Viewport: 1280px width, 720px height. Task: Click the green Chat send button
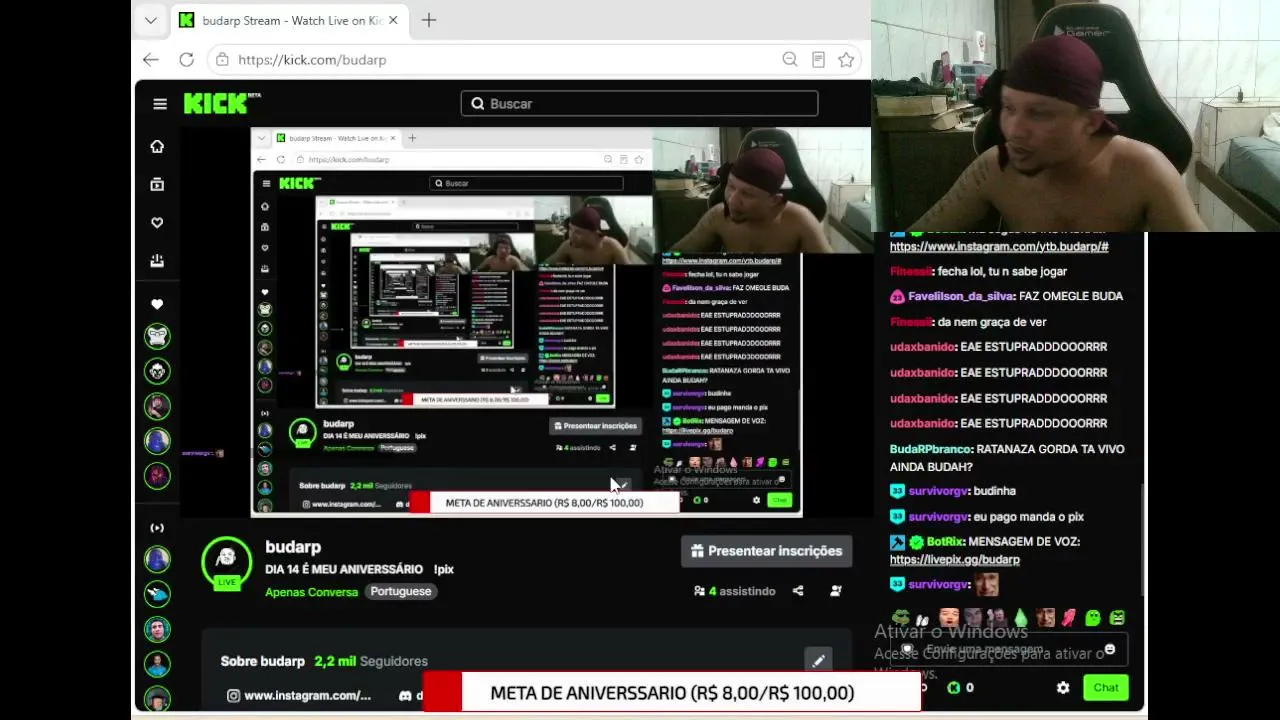pyautogui.click(x=1106, y=688)
